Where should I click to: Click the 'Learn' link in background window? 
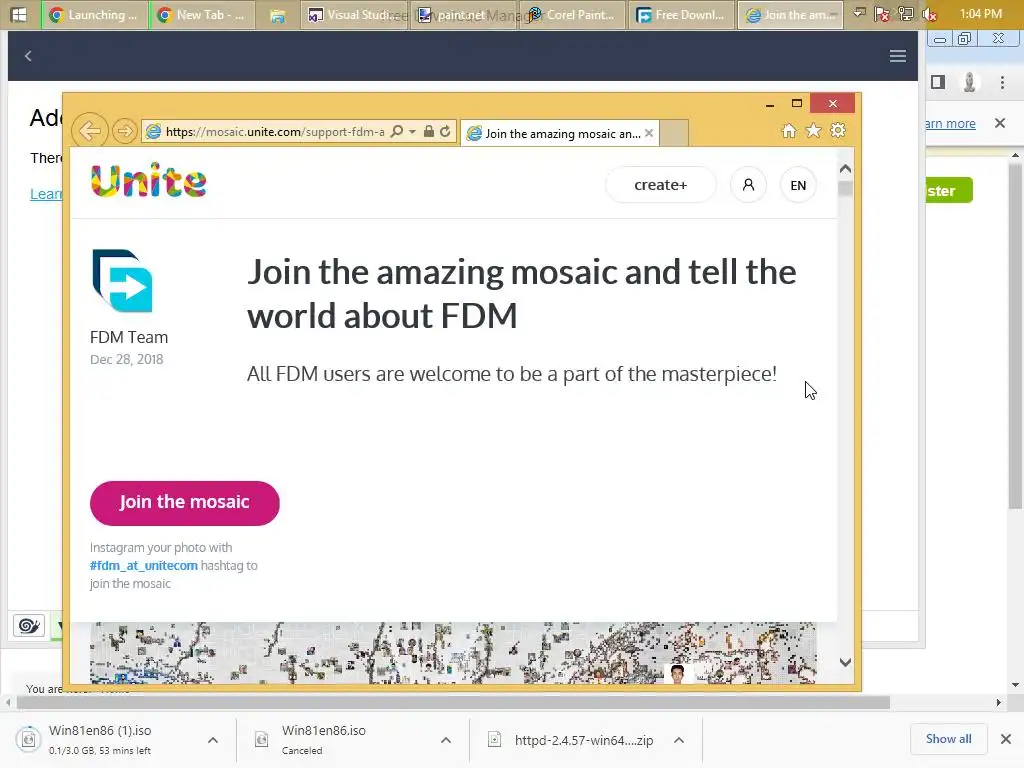(46, 194)
